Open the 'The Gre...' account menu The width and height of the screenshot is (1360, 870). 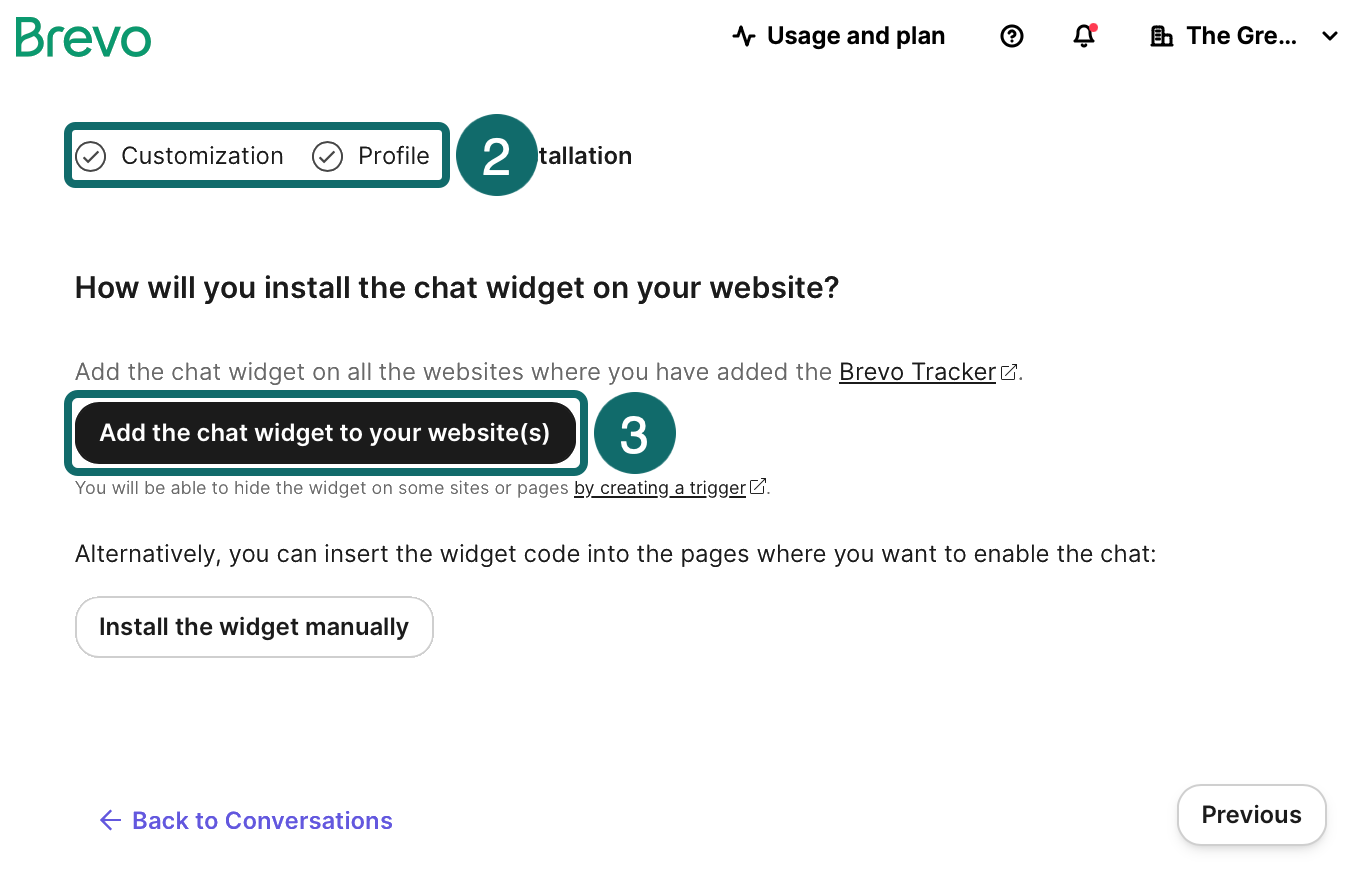click(1241, 37)
